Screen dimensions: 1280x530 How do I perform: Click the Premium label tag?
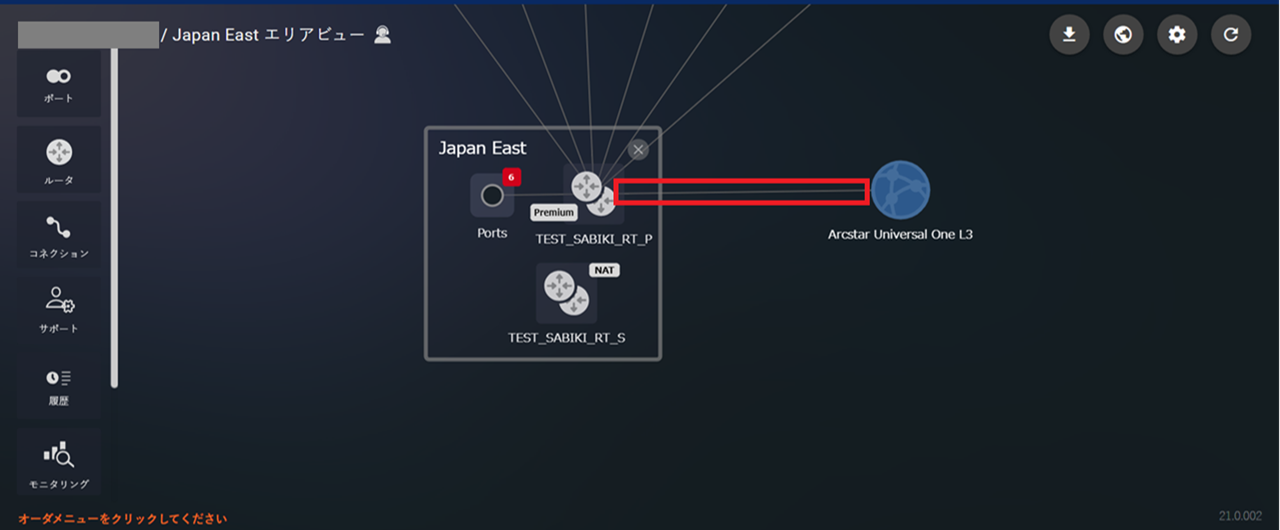[554, 213]
